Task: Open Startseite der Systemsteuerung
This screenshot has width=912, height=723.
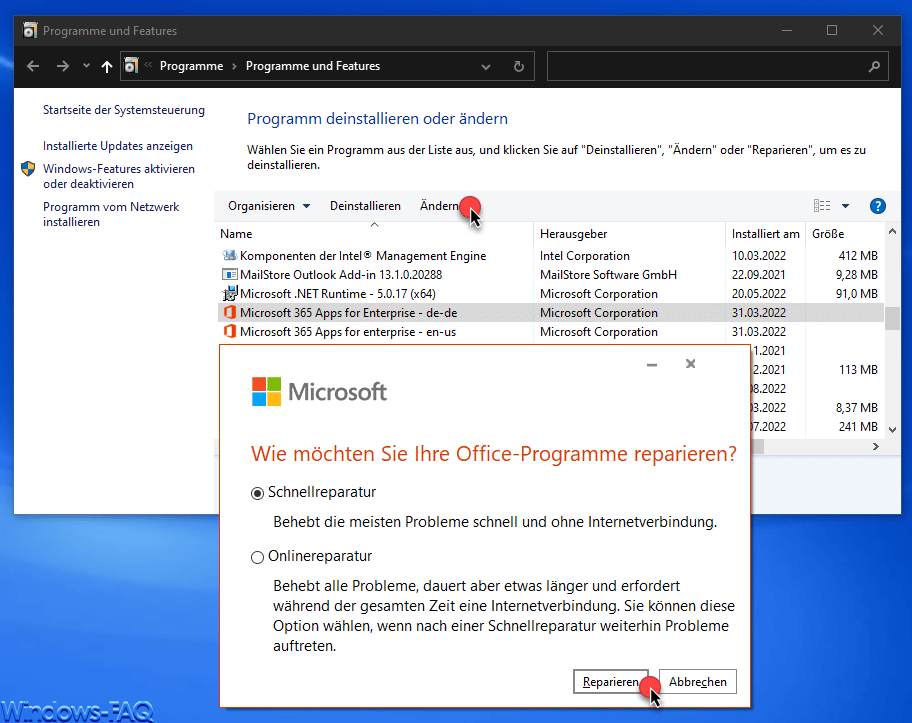Action: (x=124, y=110)
